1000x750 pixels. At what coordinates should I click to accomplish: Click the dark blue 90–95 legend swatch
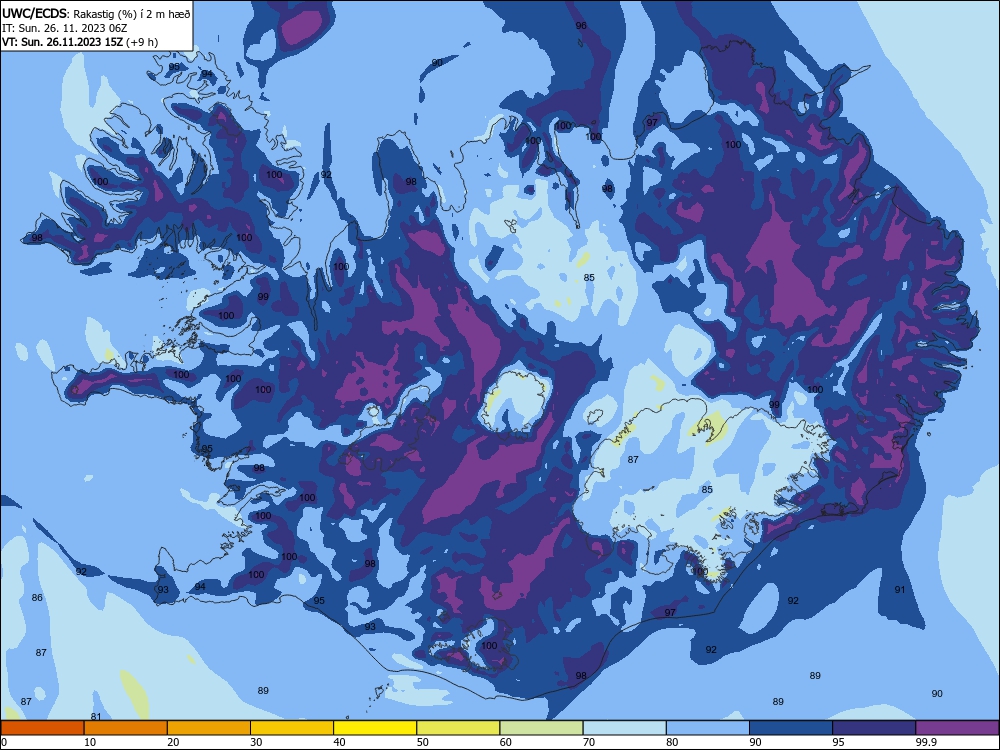tap(791, 728)
